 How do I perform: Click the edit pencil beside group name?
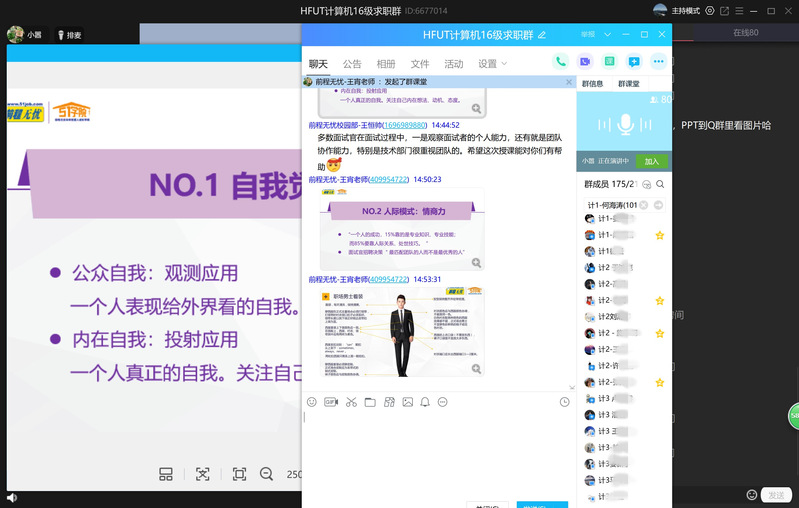tap(542, 35)
